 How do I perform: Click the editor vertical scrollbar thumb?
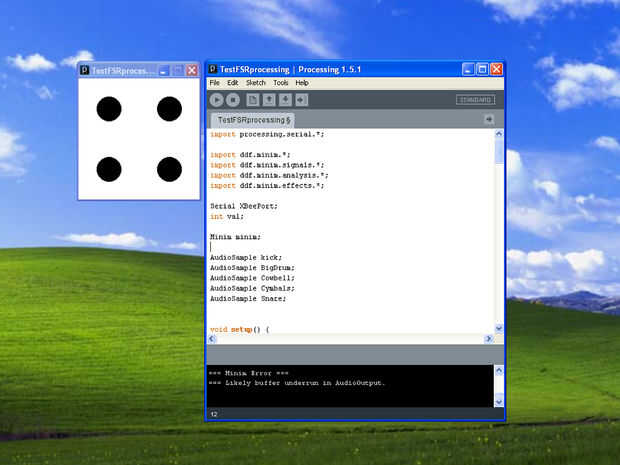(499, 151)
